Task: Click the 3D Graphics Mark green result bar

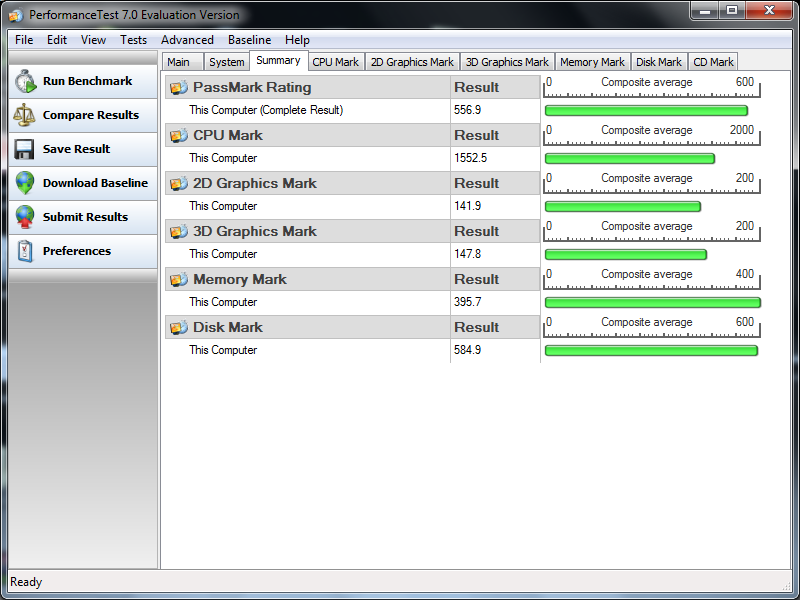Action: 626,255
